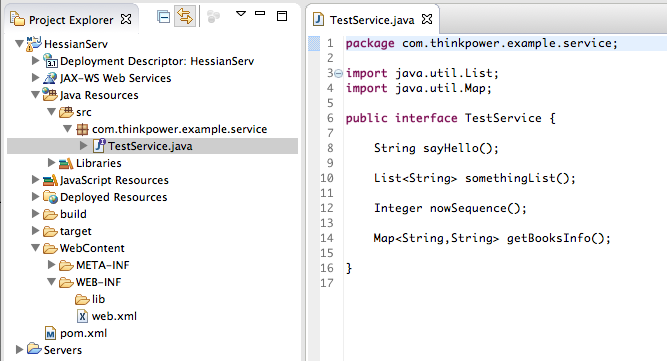Select TestService.java in the project tree
The width and height of the screenshot is (667, 361).
coord(152,146)
